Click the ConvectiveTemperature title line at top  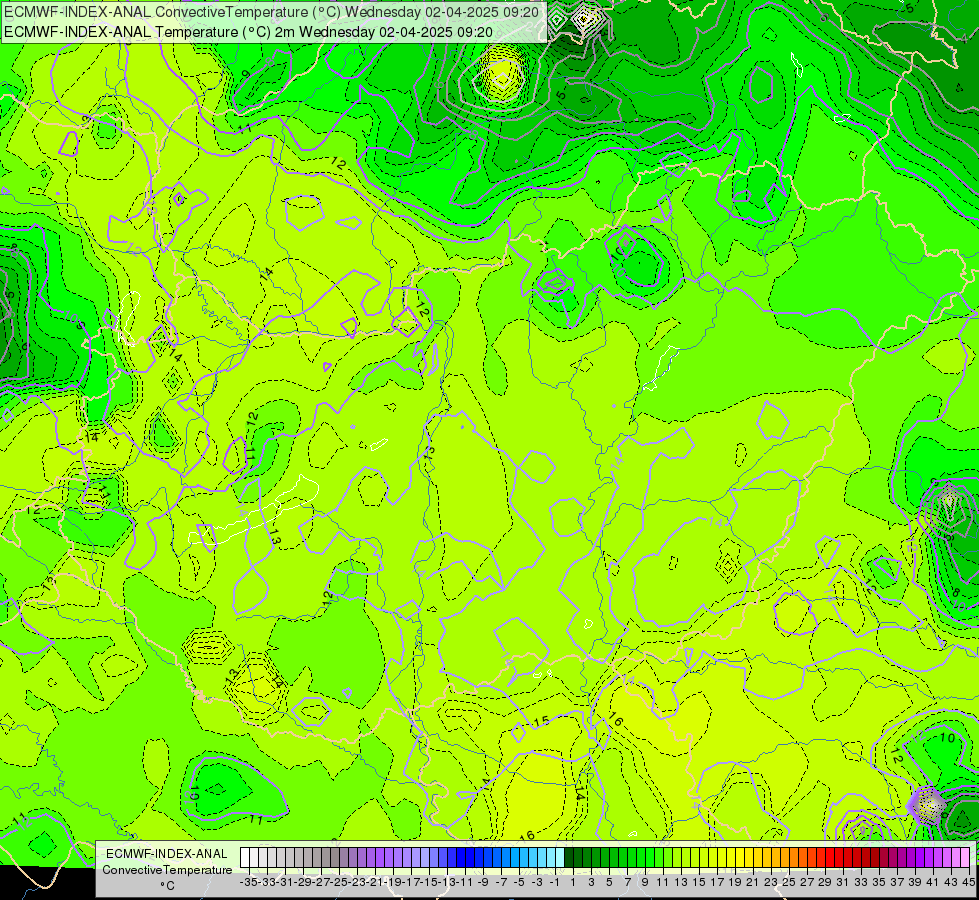[274, 12]
